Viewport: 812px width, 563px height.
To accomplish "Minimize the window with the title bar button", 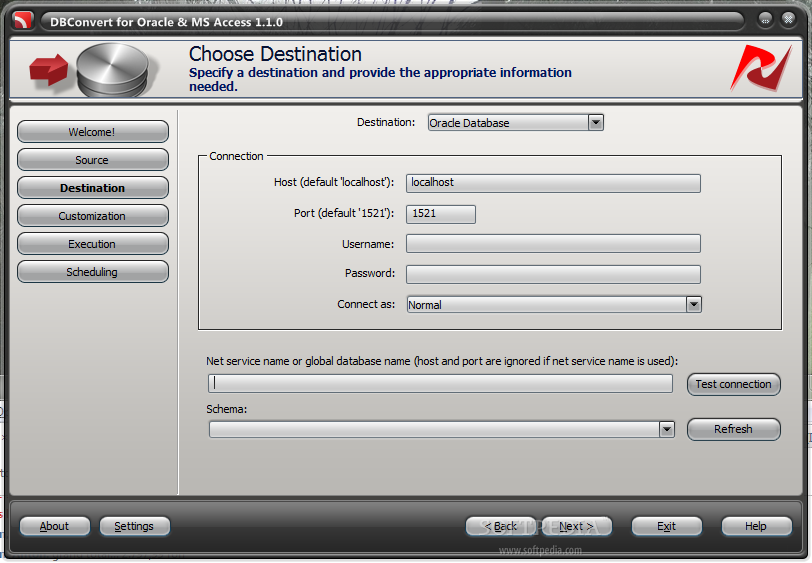I will point(765,21).
